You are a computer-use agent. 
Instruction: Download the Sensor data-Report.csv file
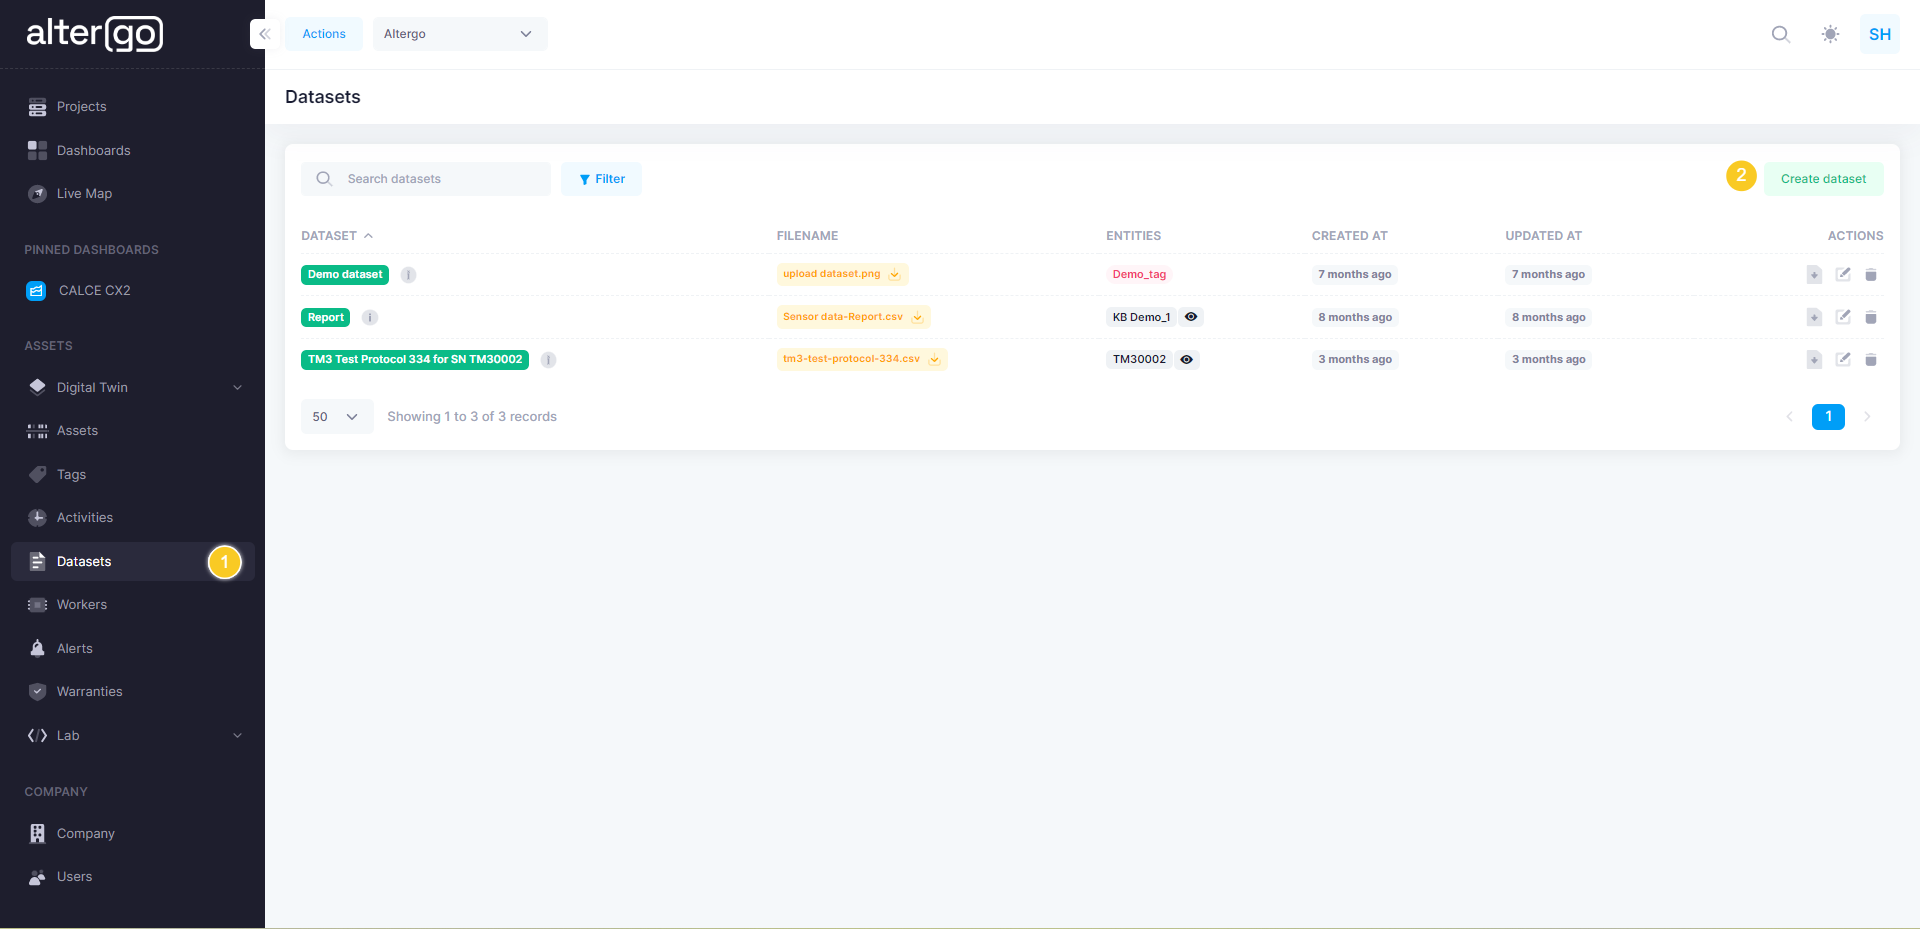tap(917, 317)
